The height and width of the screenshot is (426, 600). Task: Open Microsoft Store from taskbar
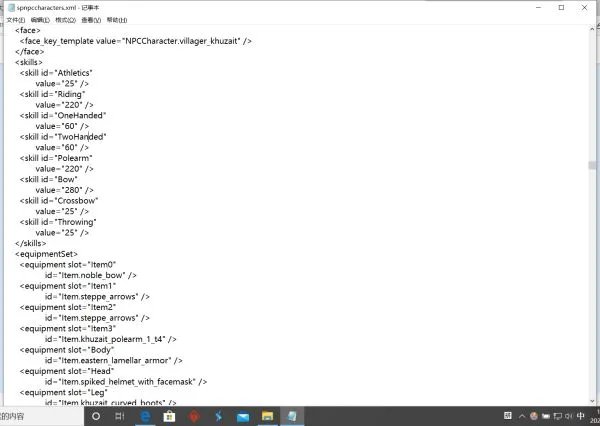click(x=170, y=415)
